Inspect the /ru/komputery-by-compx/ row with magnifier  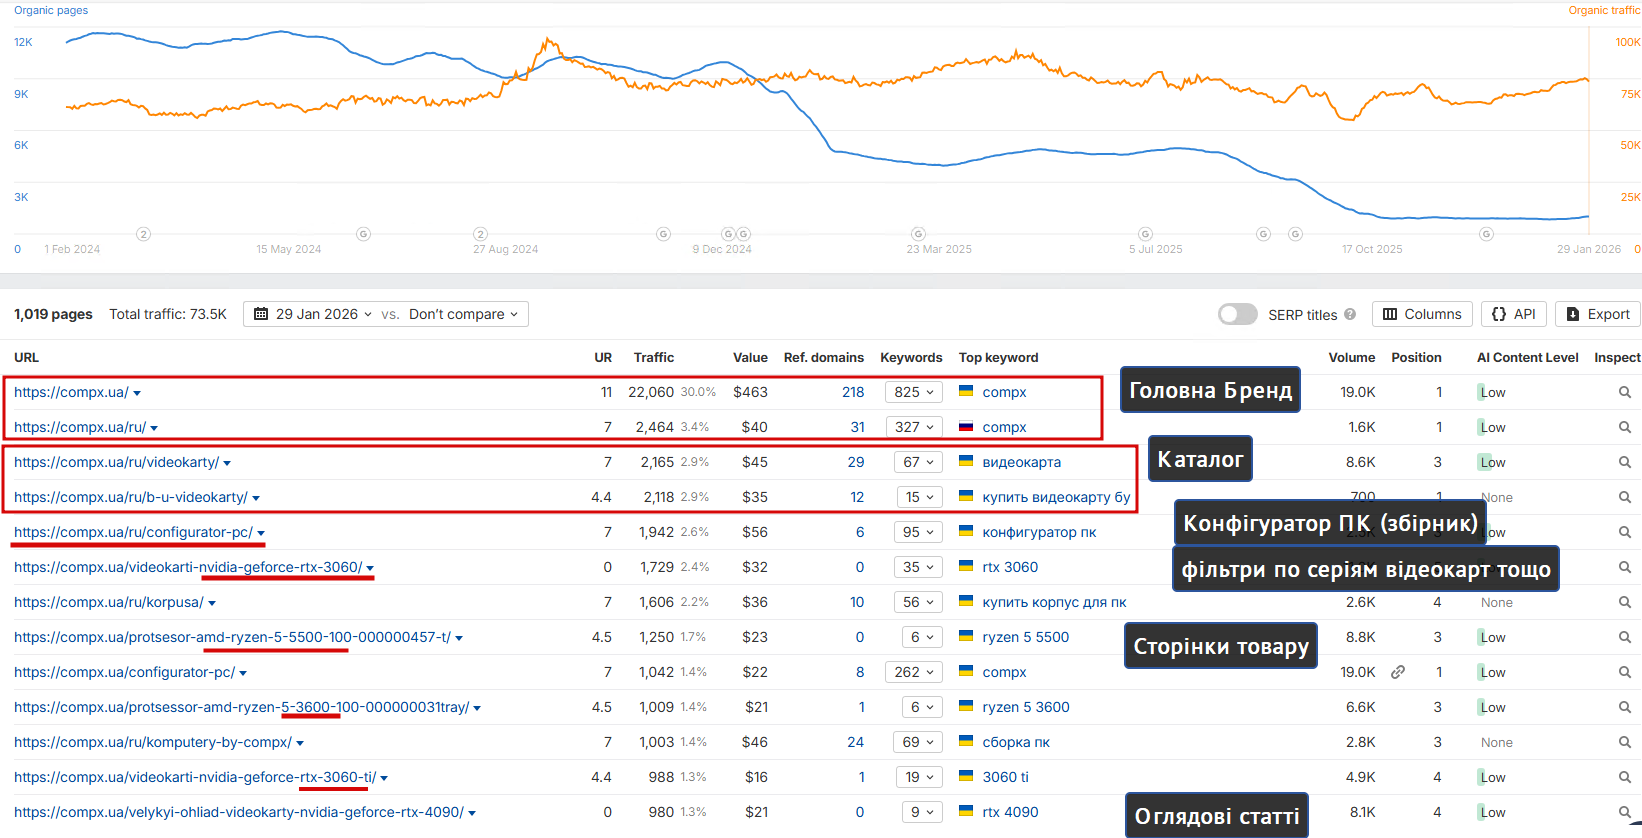click(x=1625, y=743)
